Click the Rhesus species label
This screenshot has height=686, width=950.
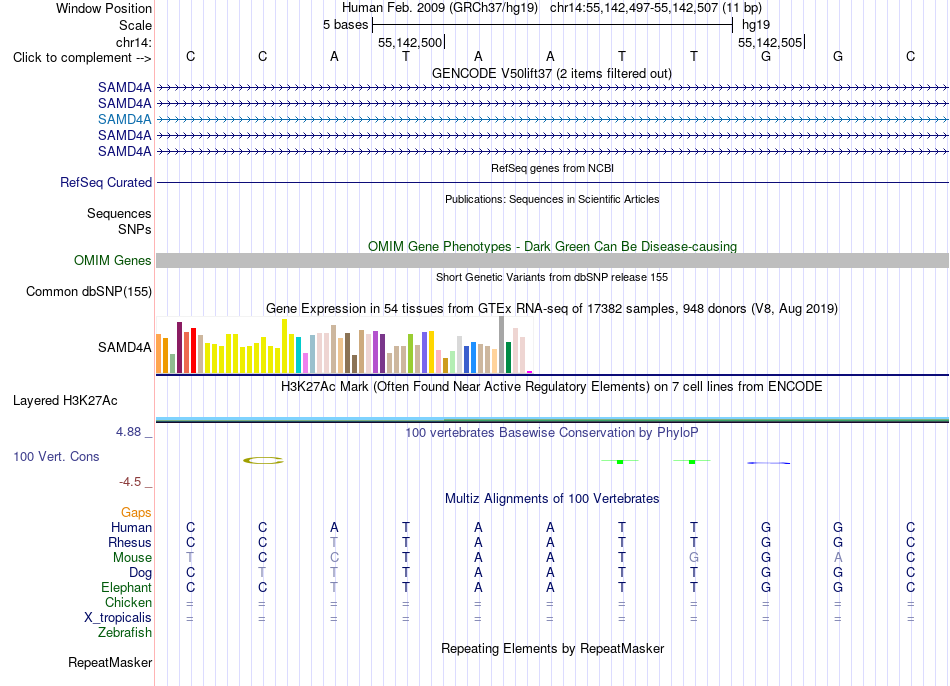(130, 542)
